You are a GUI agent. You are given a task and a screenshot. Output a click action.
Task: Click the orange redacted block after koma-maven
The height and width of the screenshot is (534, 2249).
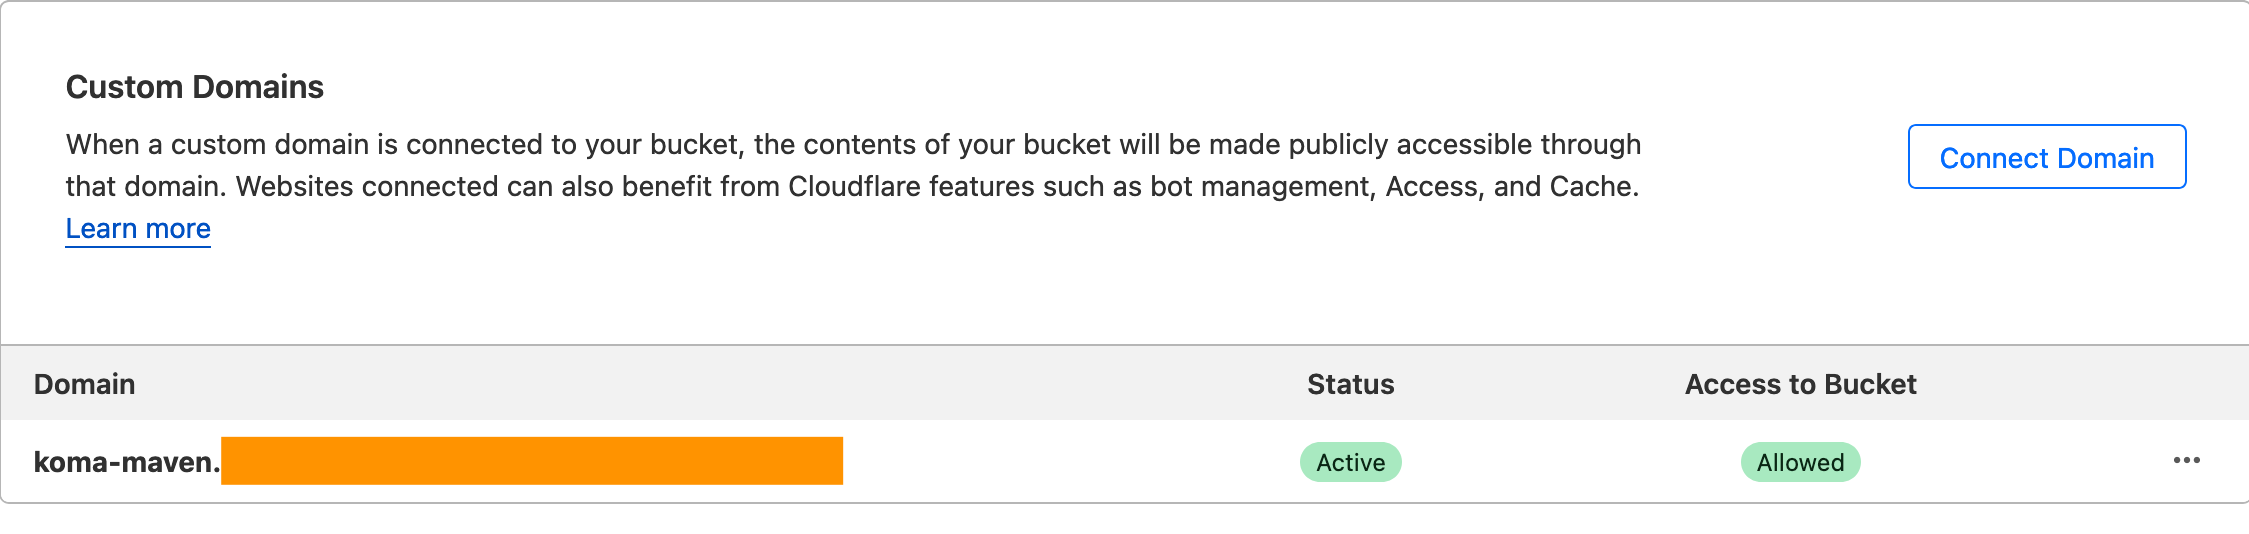click(532, 461)
